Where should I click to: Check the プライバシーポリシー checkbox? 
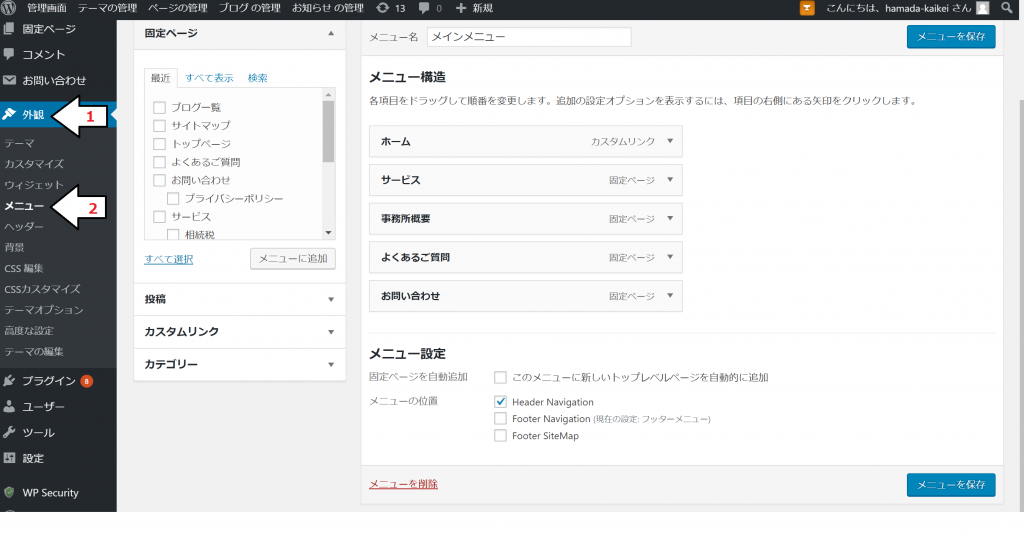coord(173,199)
